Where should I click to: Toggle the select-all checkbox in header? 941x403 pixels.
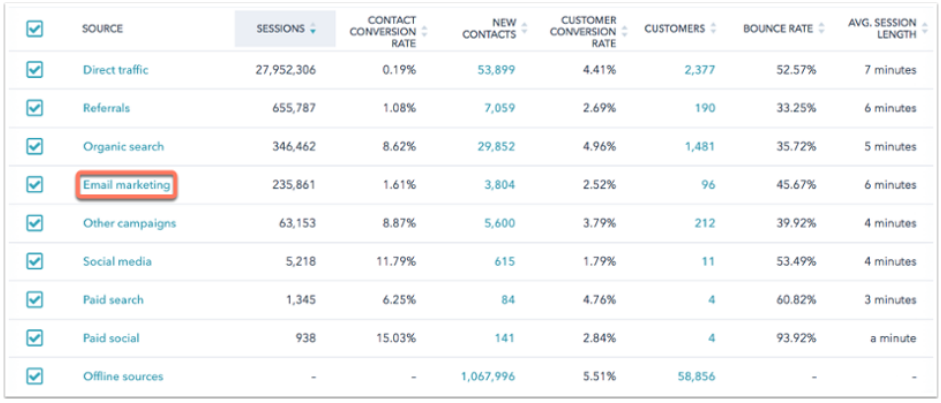pos(35,29)
